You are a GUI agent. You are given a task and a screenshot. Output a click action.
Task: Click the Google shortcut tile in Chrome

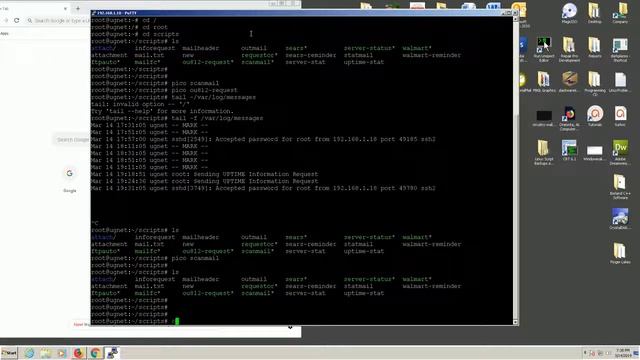pos(69,179)
